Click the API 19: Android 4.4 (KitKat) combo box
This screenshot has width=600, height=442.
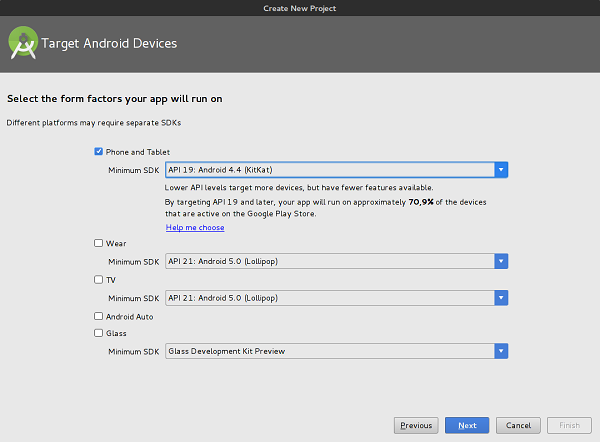tap(336, 170)
